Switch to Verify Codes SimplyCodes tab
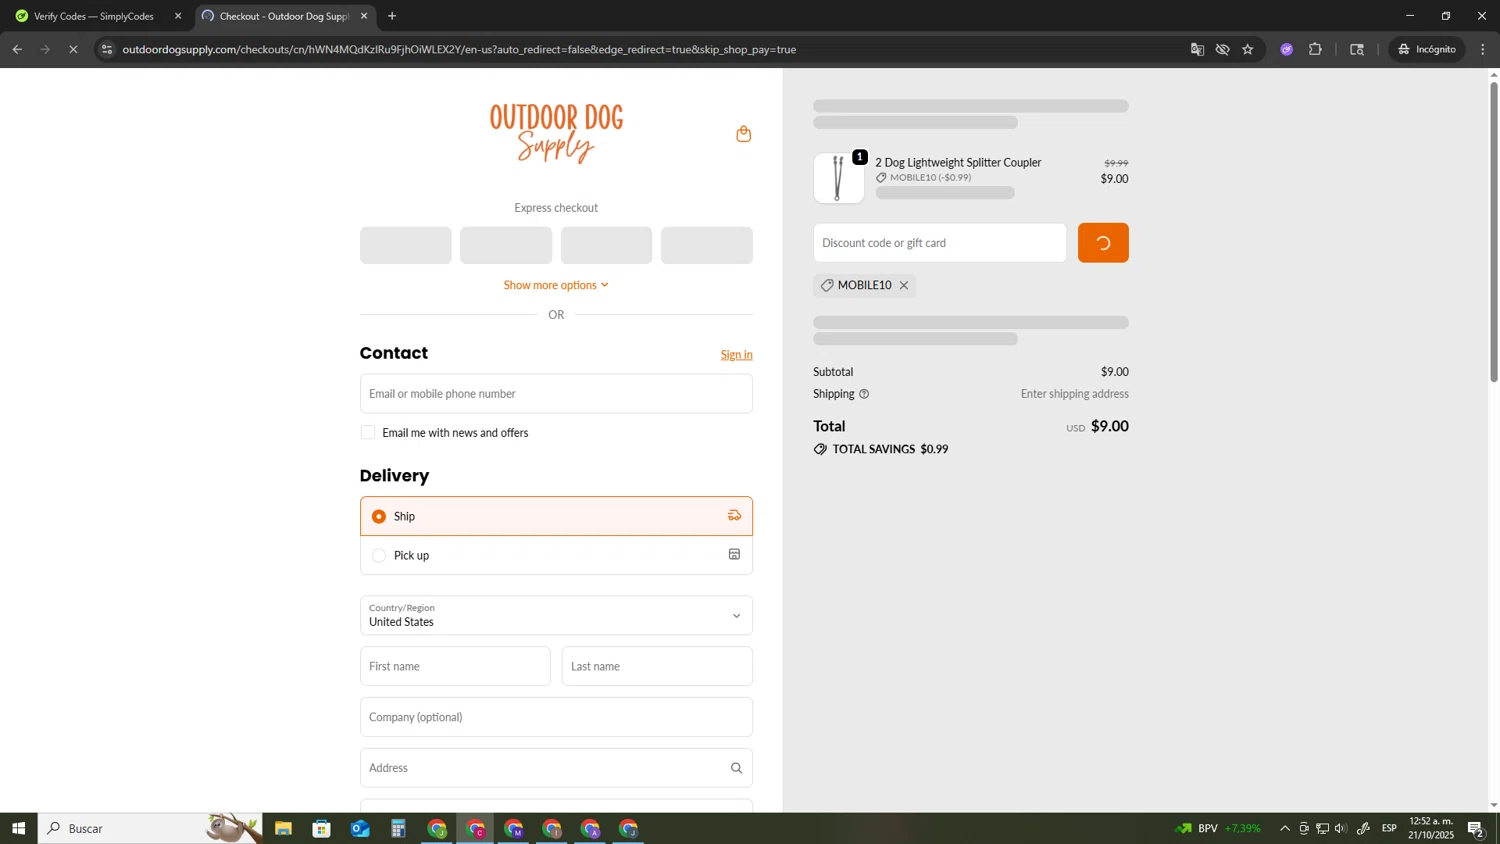 (x=96, y=16)
